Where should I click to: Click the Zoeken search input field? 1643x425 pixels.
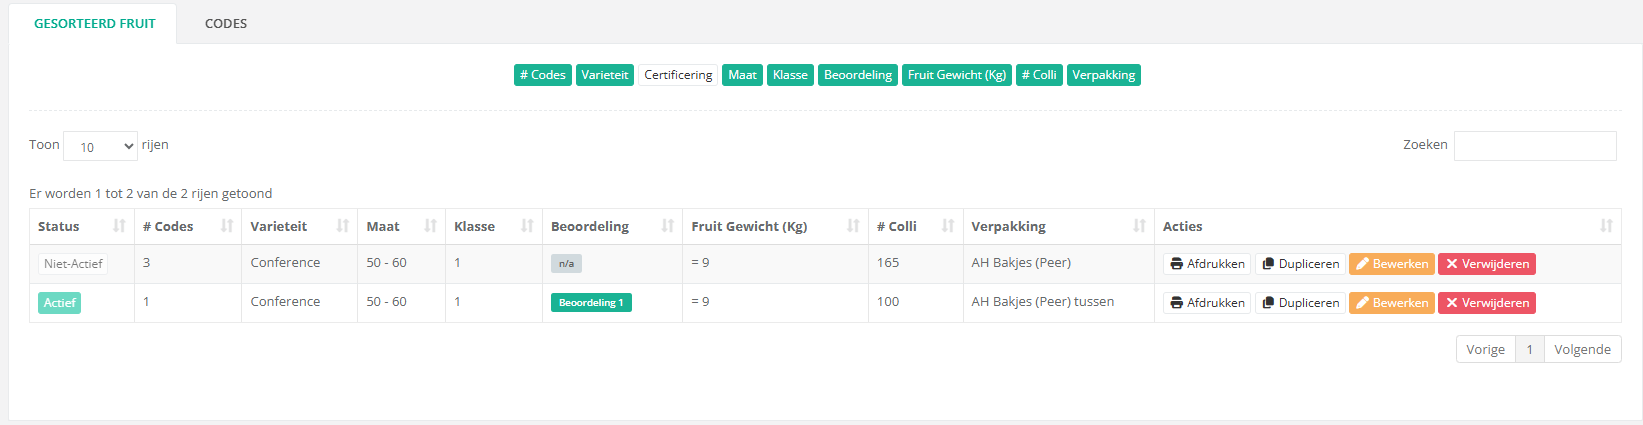click(x=1535, y=146)
